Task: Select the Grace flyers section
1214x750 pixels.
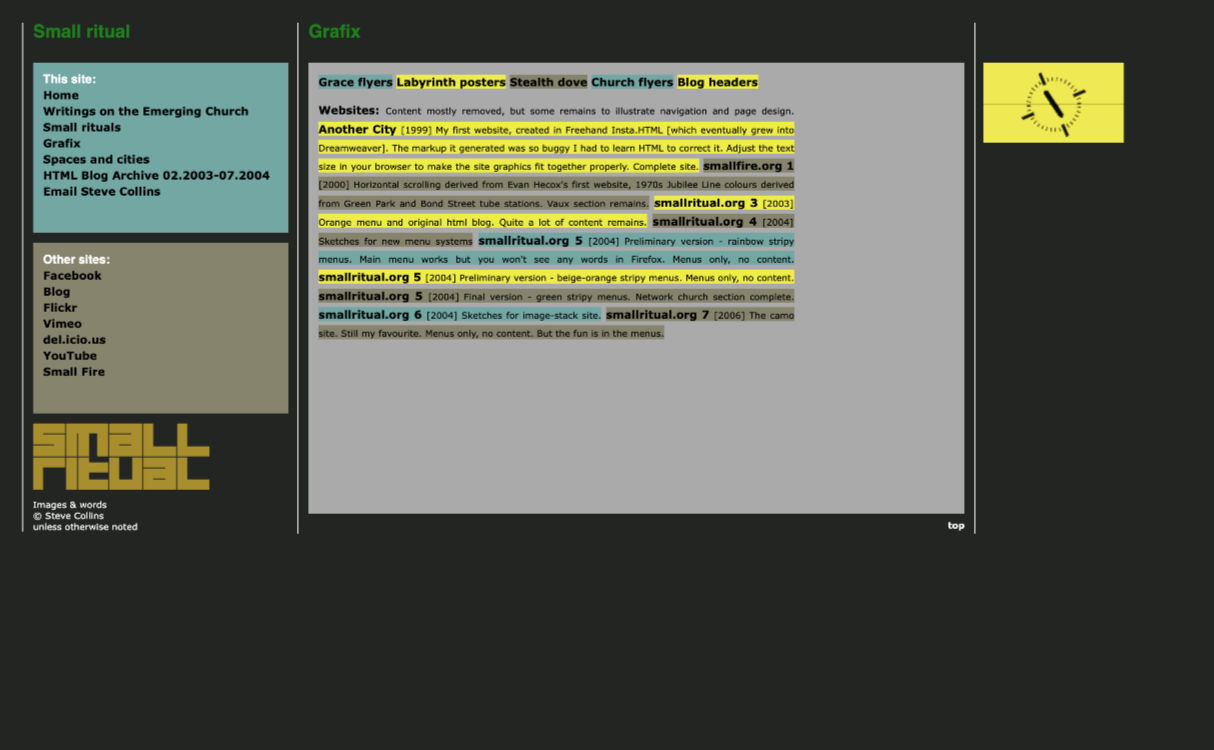Action: pyautogui.click(x=355, y=83)
